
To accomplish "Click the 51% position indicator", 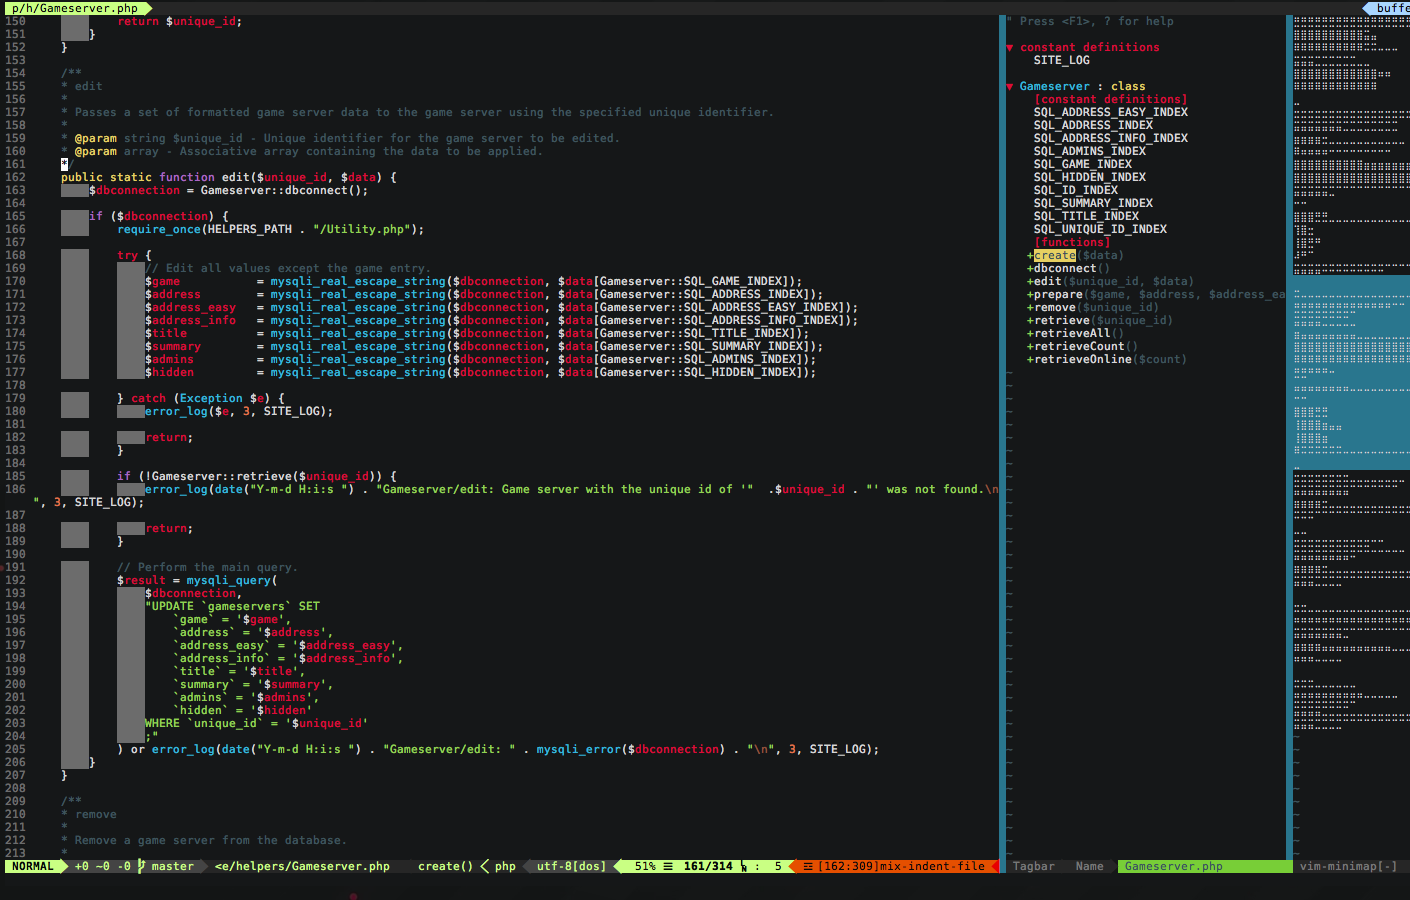I will (645, 866).
